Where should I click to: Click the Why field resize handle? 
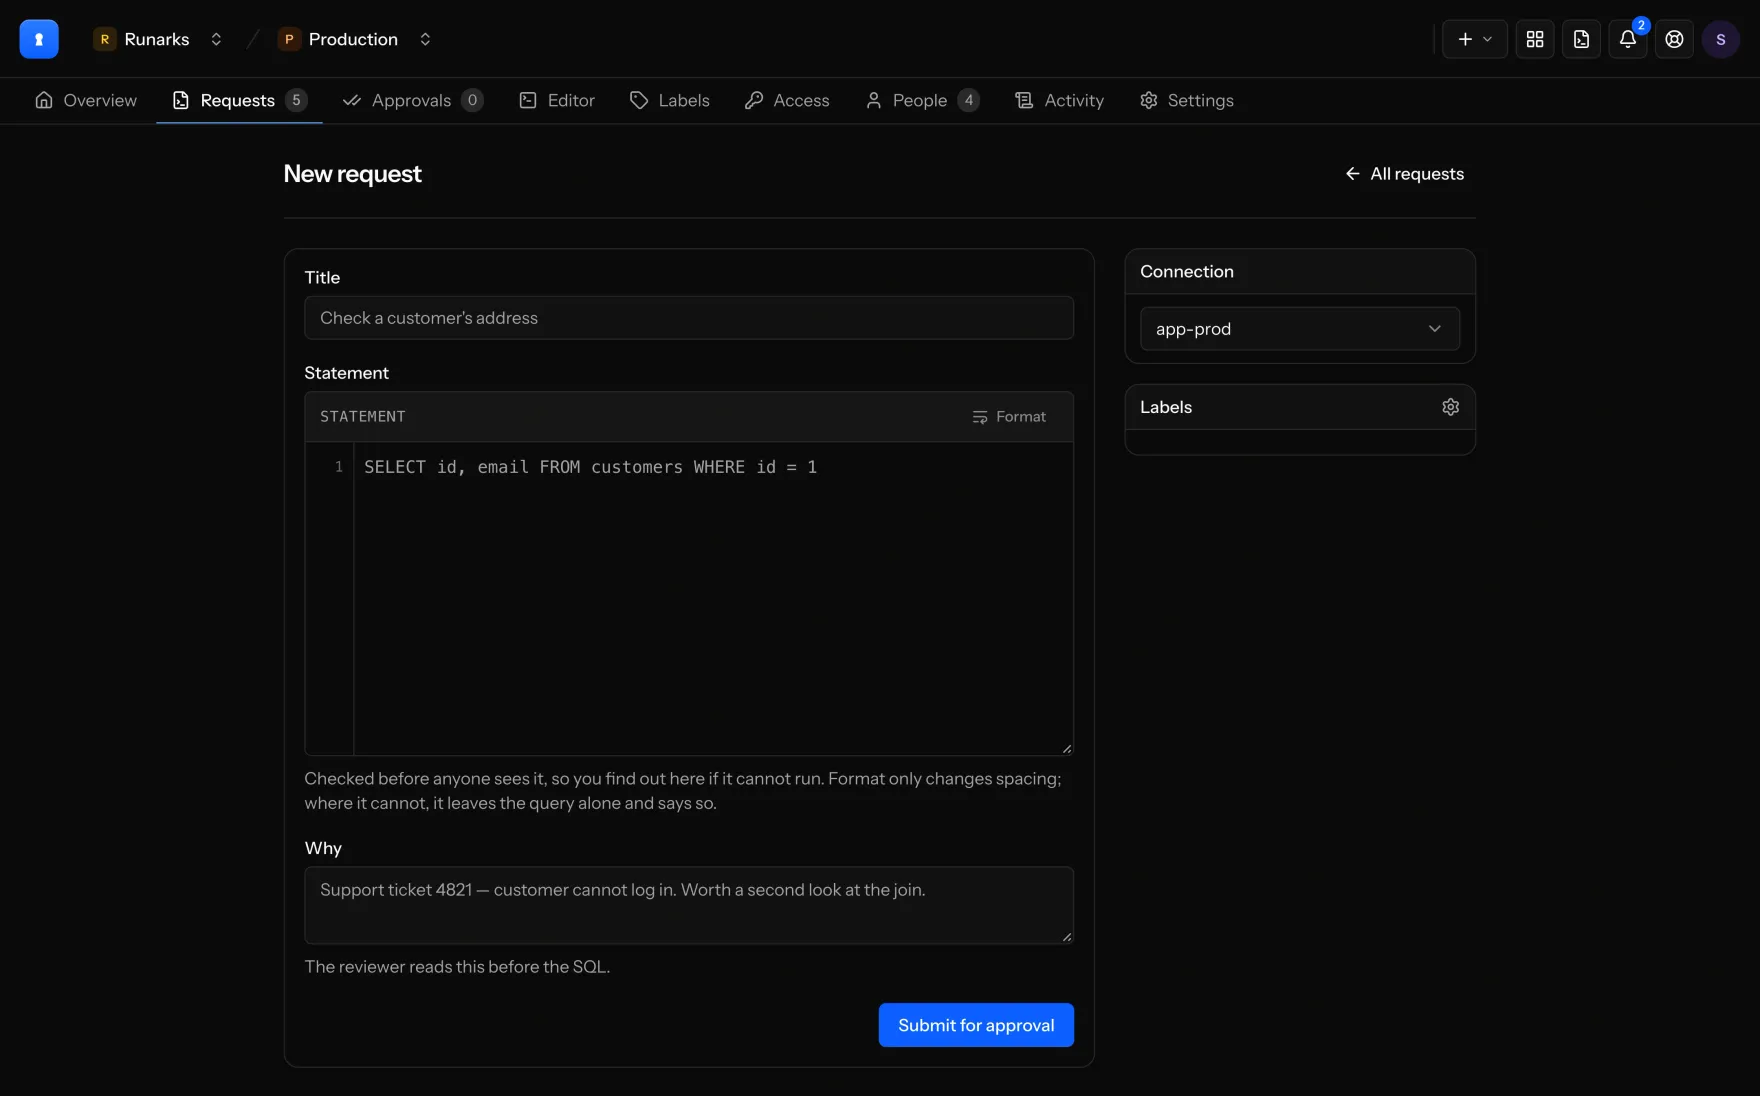point(1067,937)
